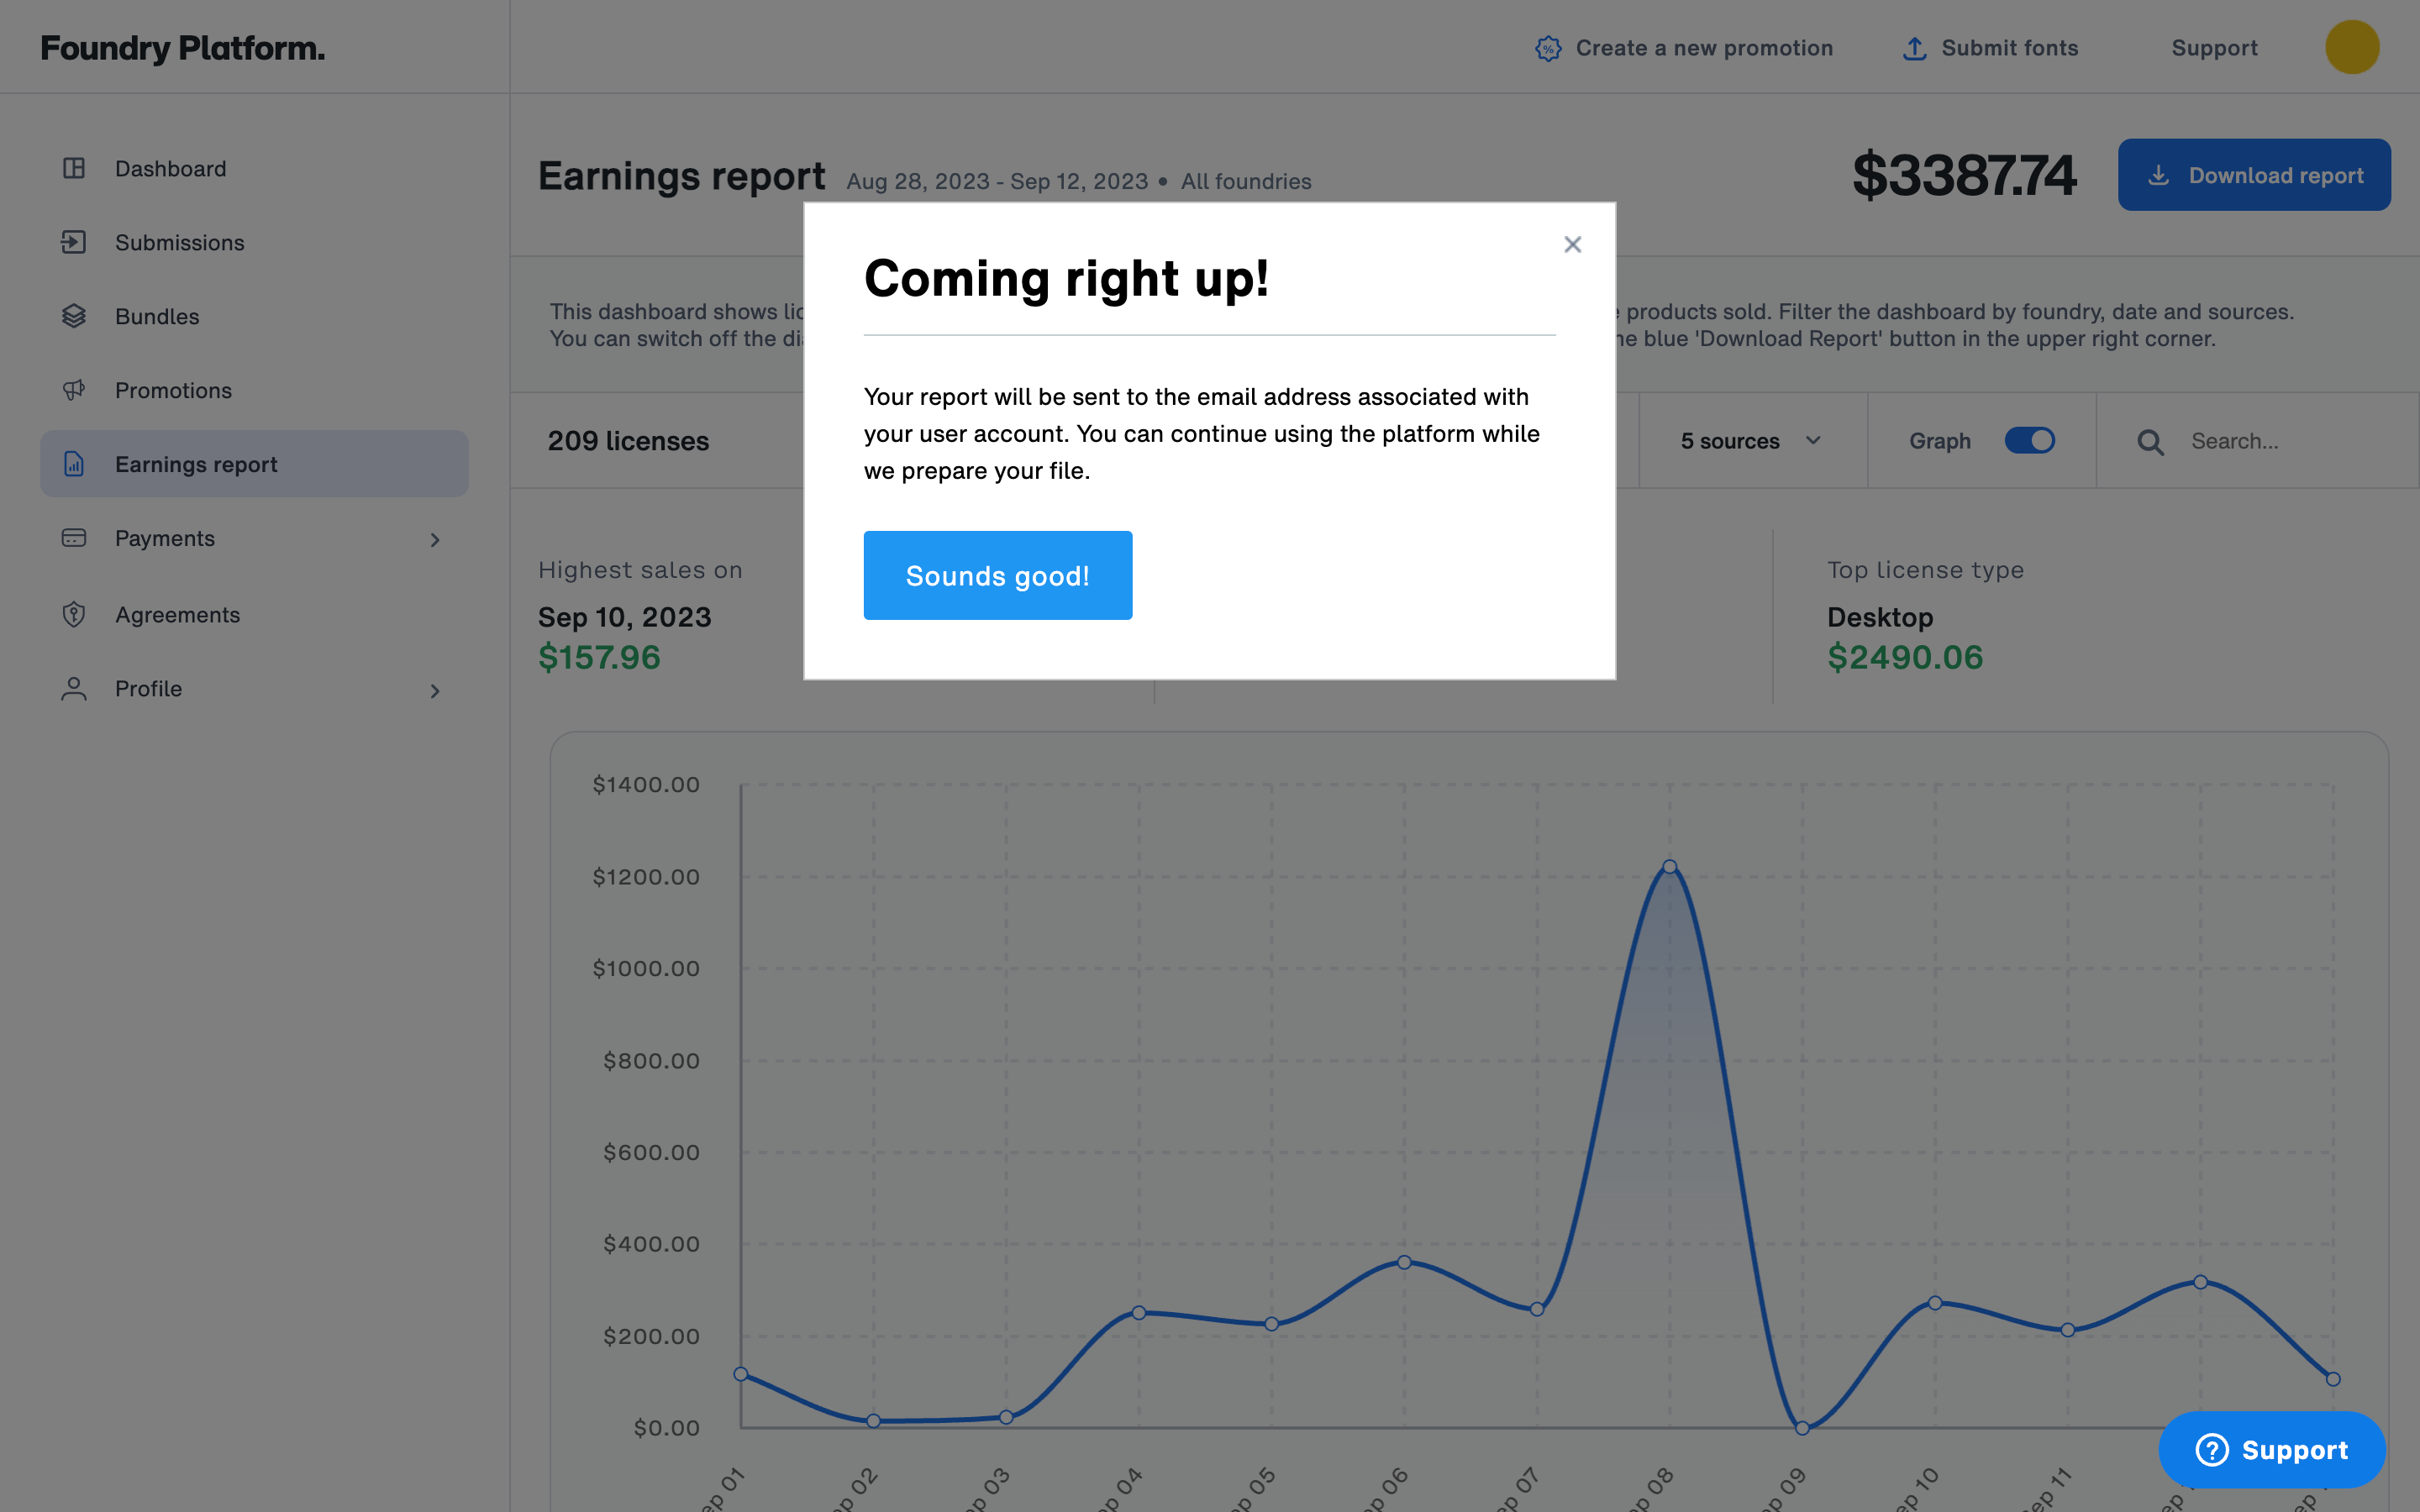Click the Dashboard sidebar icon
This screenshot has height=1512, width=2420.
pos(74,168)
